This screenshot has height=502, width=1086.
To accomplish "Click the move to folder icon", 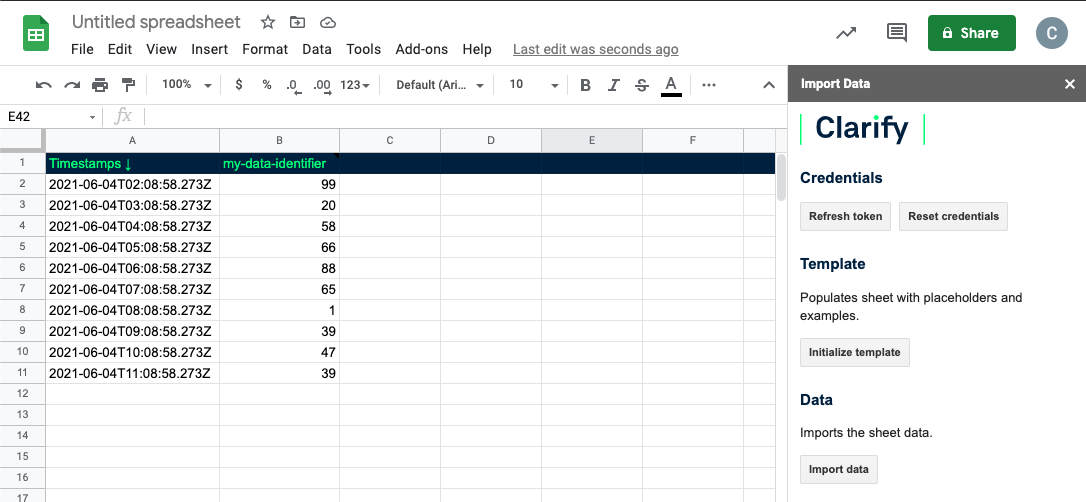I will (x=297, y=22).
